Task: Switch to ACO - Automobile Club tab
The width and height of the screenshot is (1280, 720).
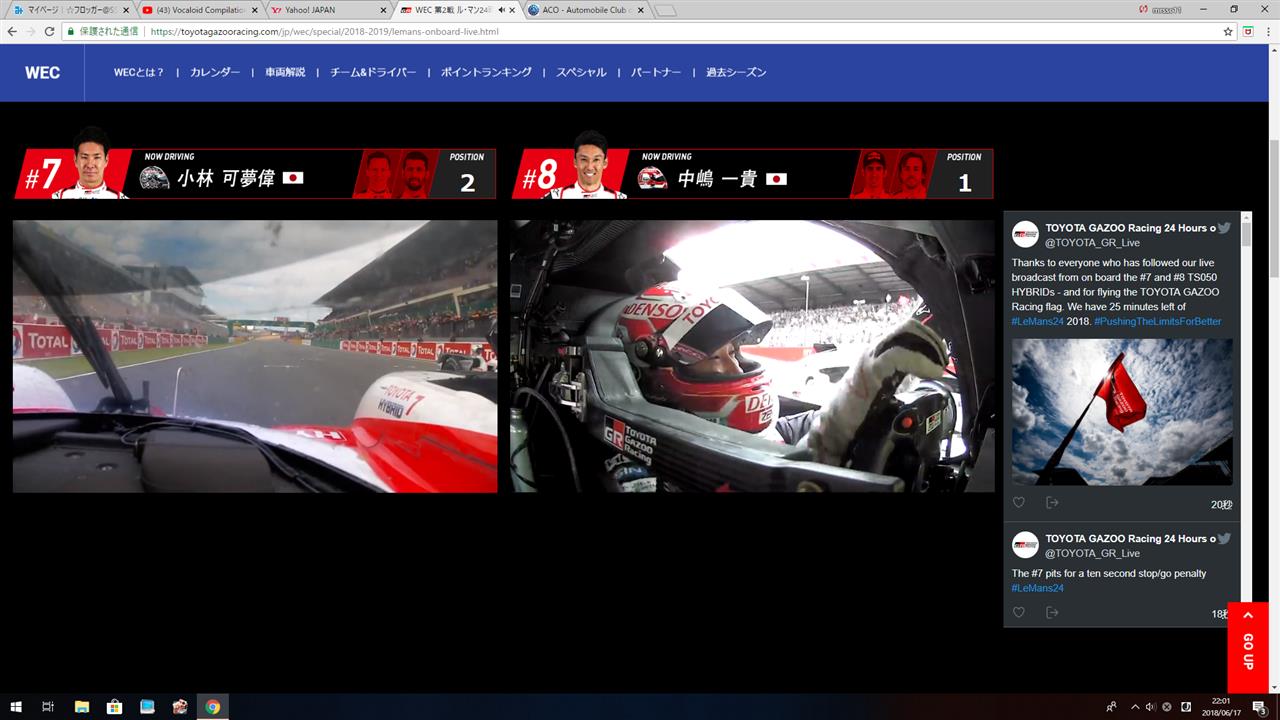Action: (x=584, y=10)
